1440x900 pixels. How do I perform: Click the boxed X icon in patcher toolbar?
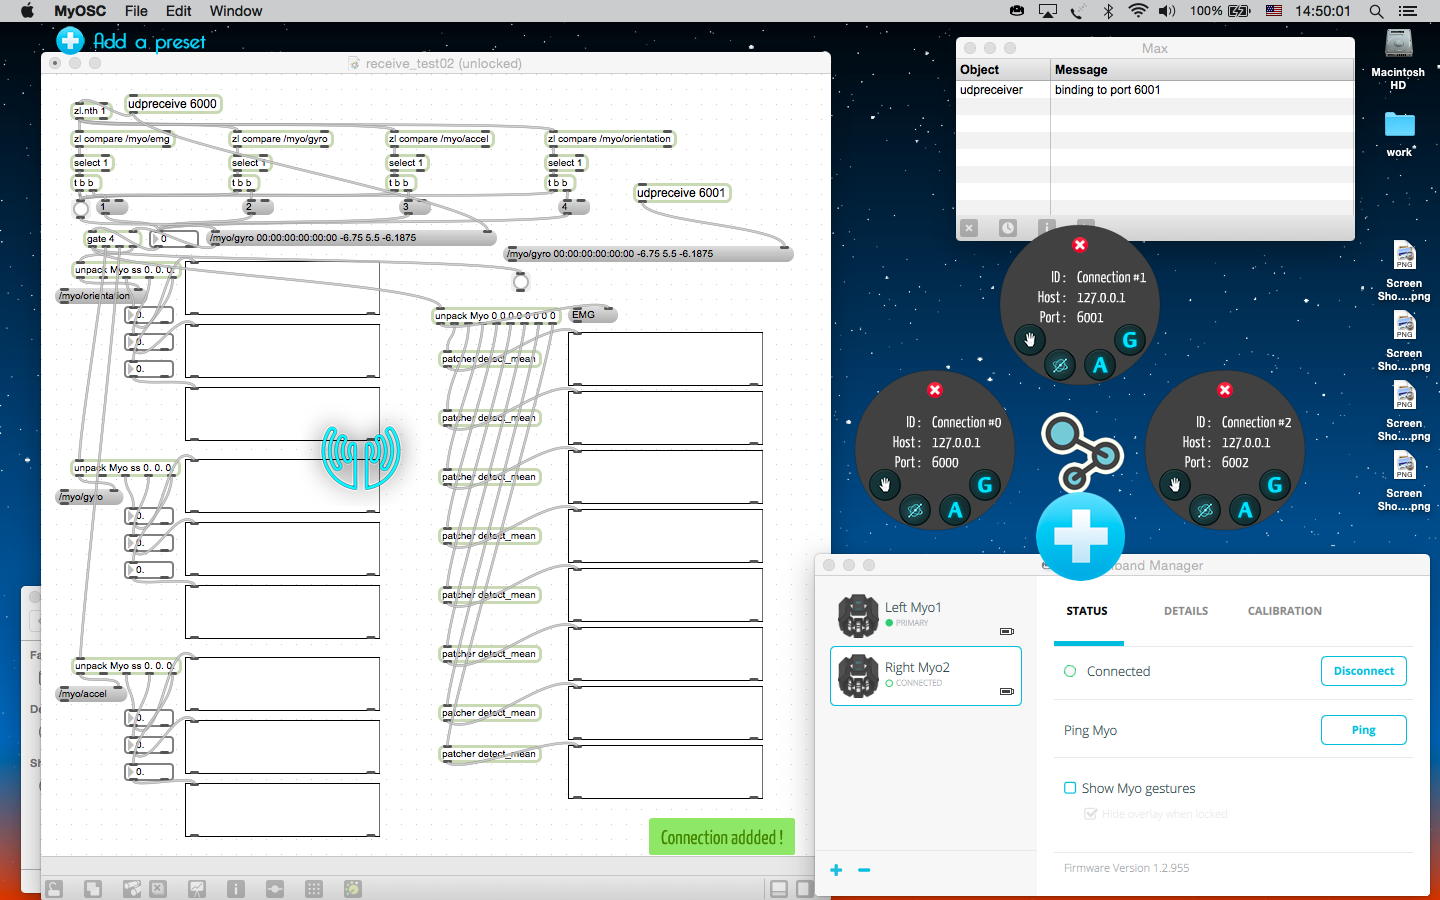tap(158, 888)
